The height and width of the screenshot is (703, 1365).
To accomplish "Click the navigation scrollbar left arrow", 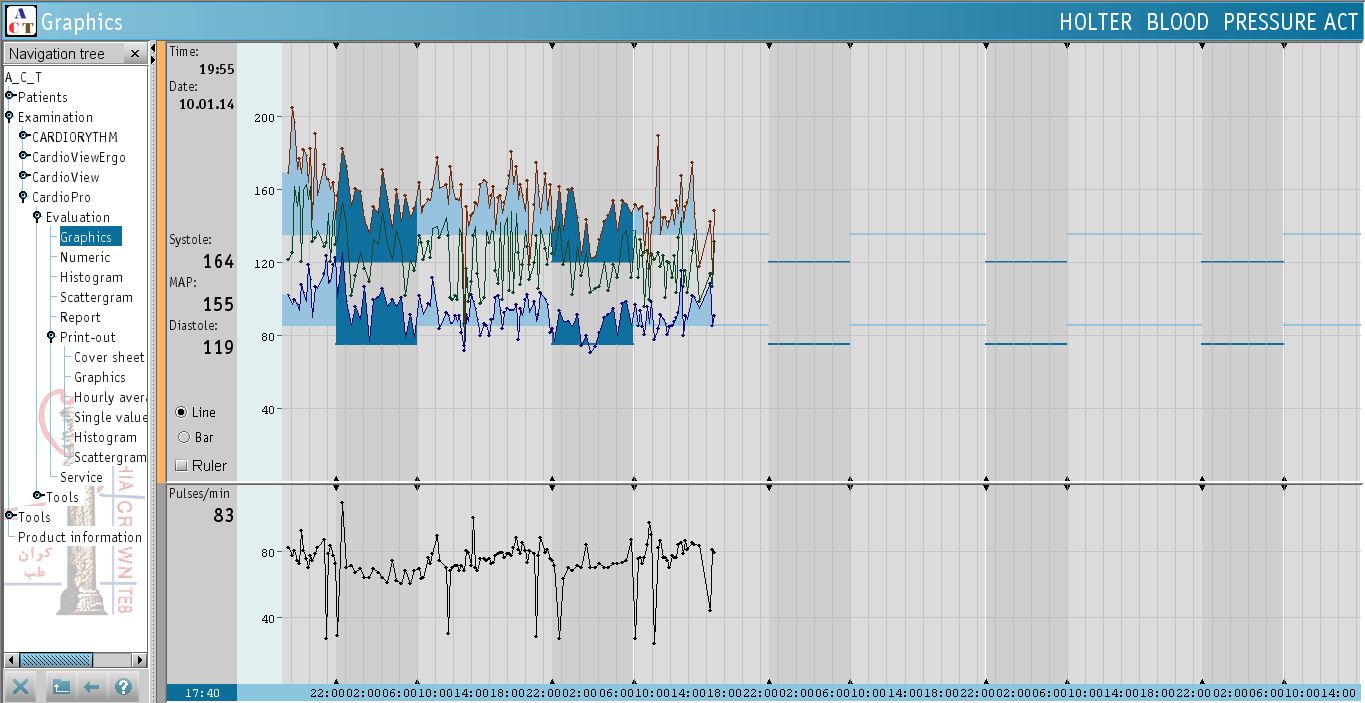I will pyautogui.click(x=11, y=660).
